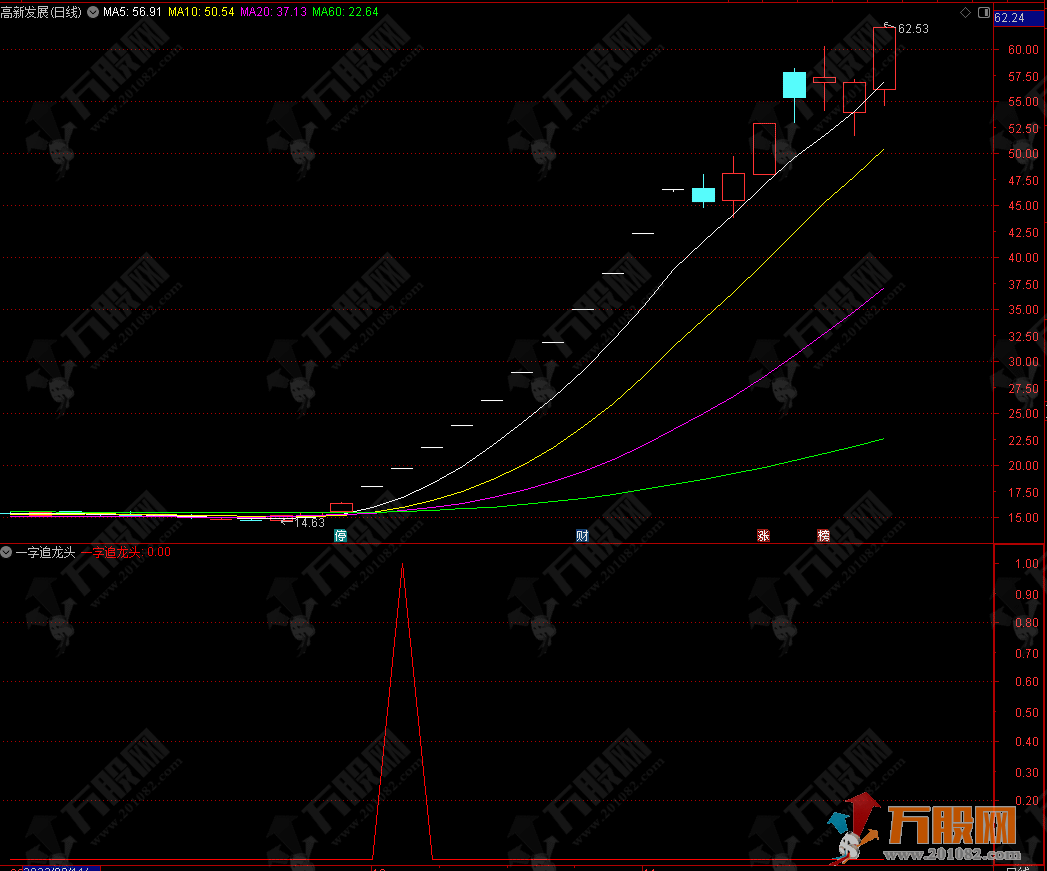Select the green MA60 label
Image resolution: width=1047 pixels, height=871 pixels.
click(345, 13)
